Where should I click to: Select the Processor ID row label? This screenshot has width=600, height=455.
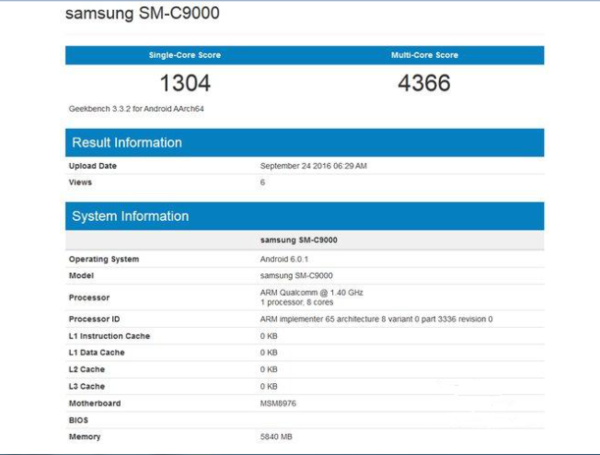[98, 319]
